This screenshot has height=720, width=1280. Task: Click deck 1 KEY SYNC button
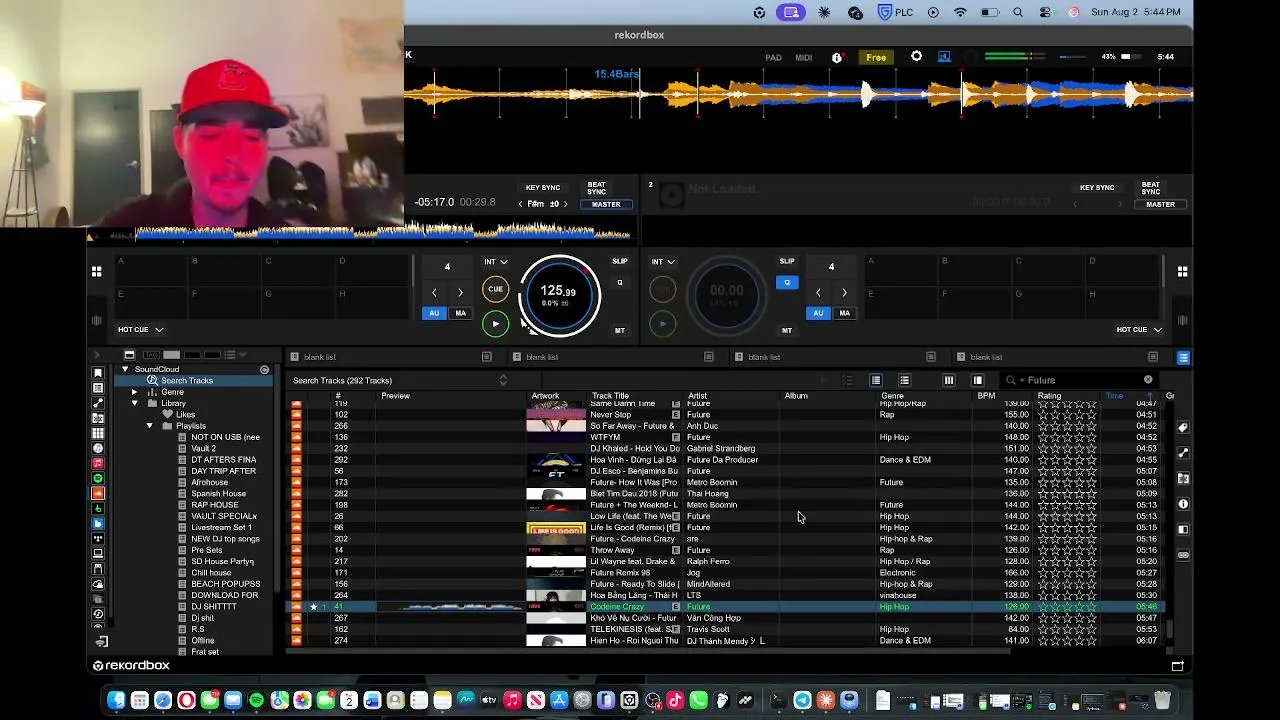tap(543, 187)
